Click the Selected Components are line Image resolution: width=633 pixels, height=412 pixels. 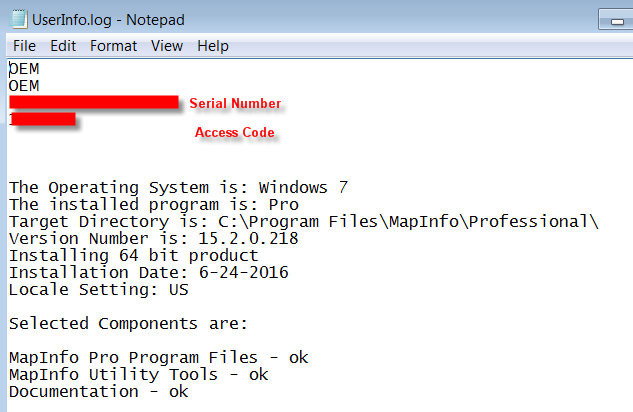pyautogui.click(x=127, y=323)
